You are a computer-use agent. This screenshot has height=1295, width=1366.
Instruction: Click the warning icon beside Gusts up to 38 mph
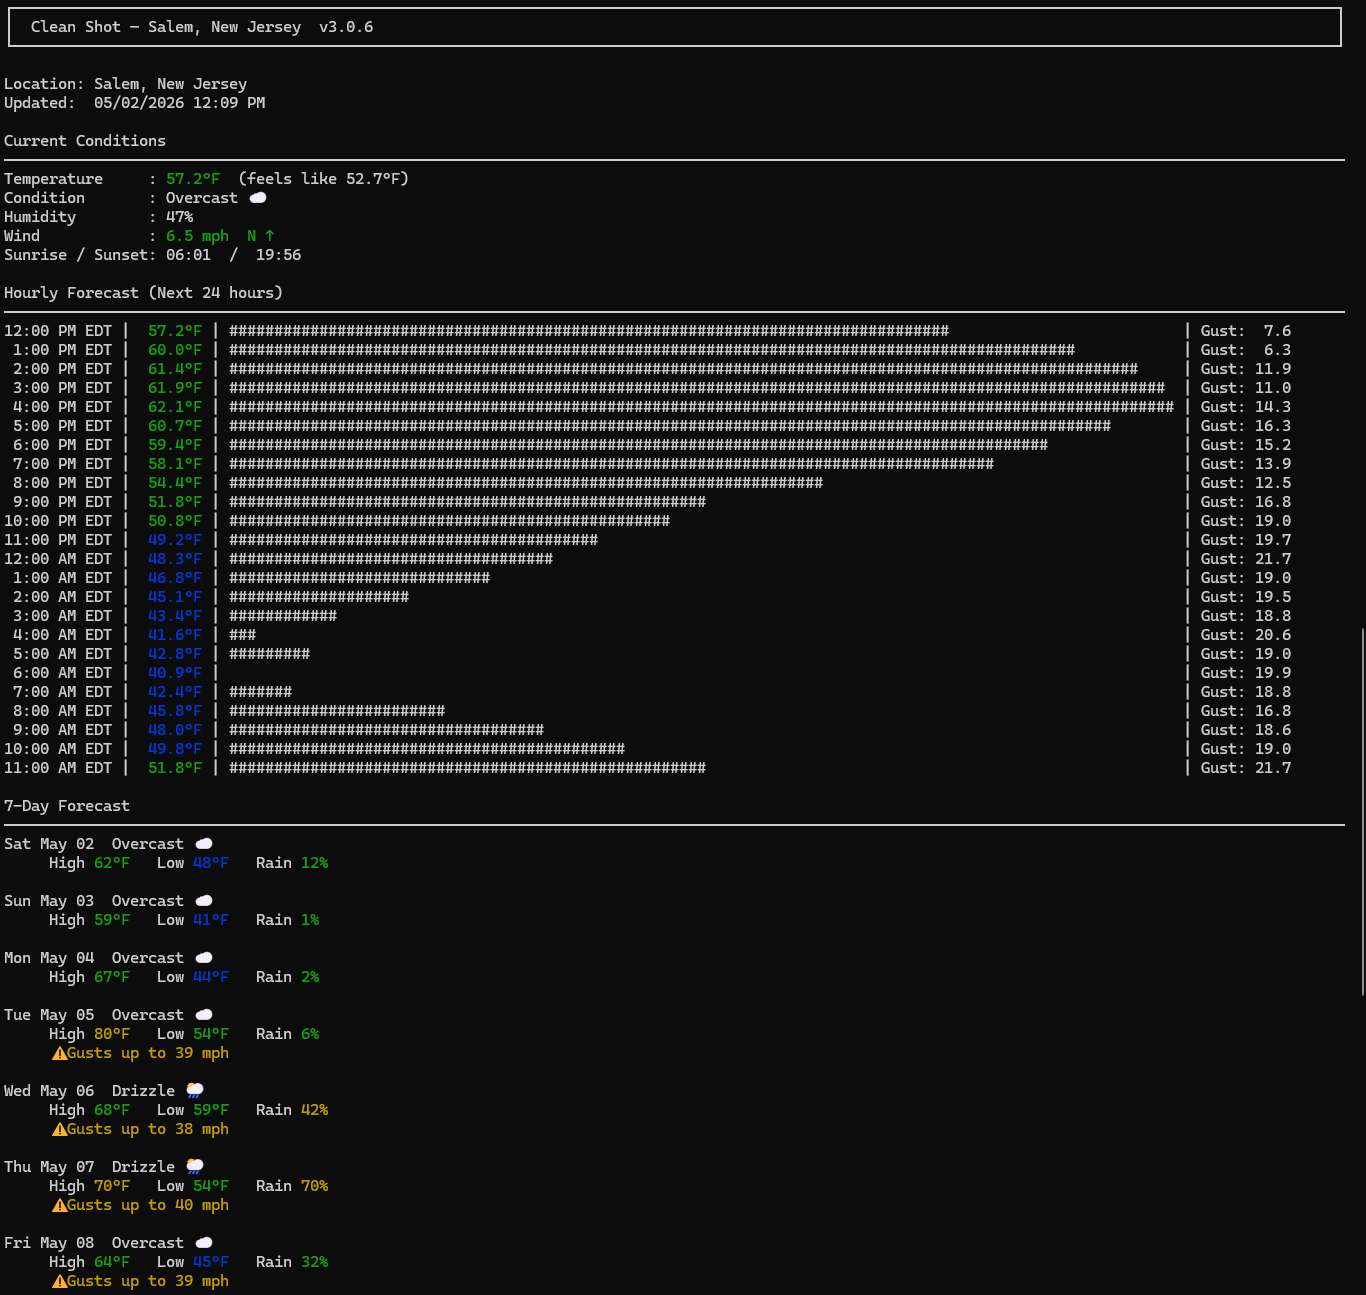(59, 1129)
